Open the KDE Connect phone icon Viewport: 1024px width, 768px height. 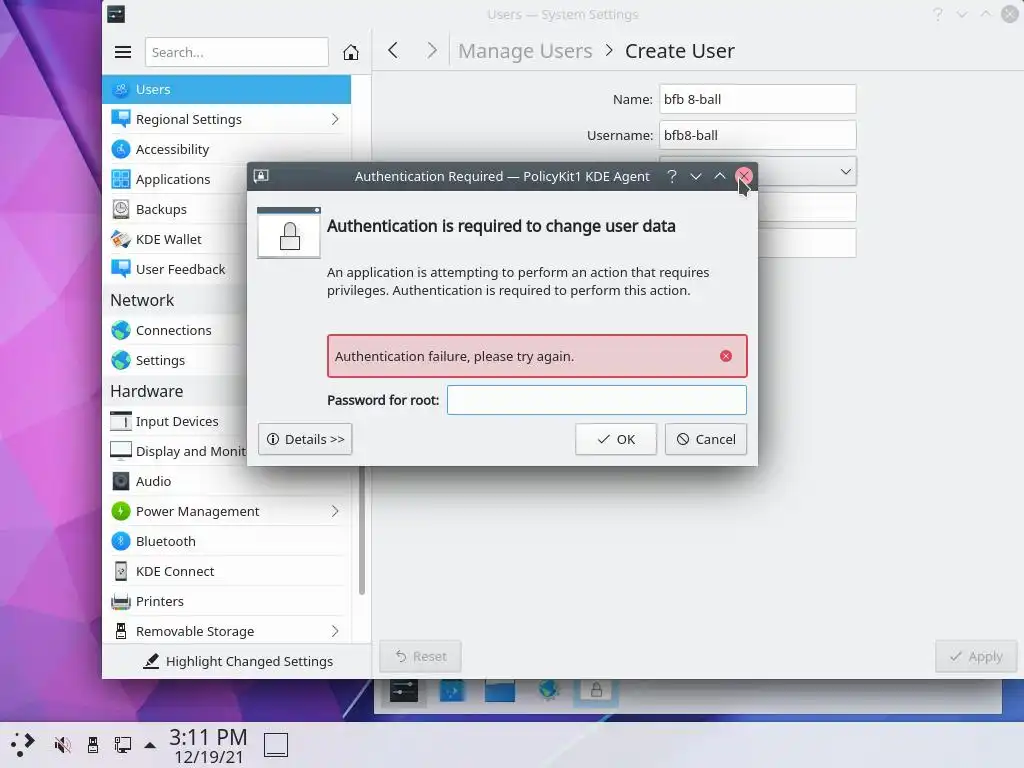(121, 571)
